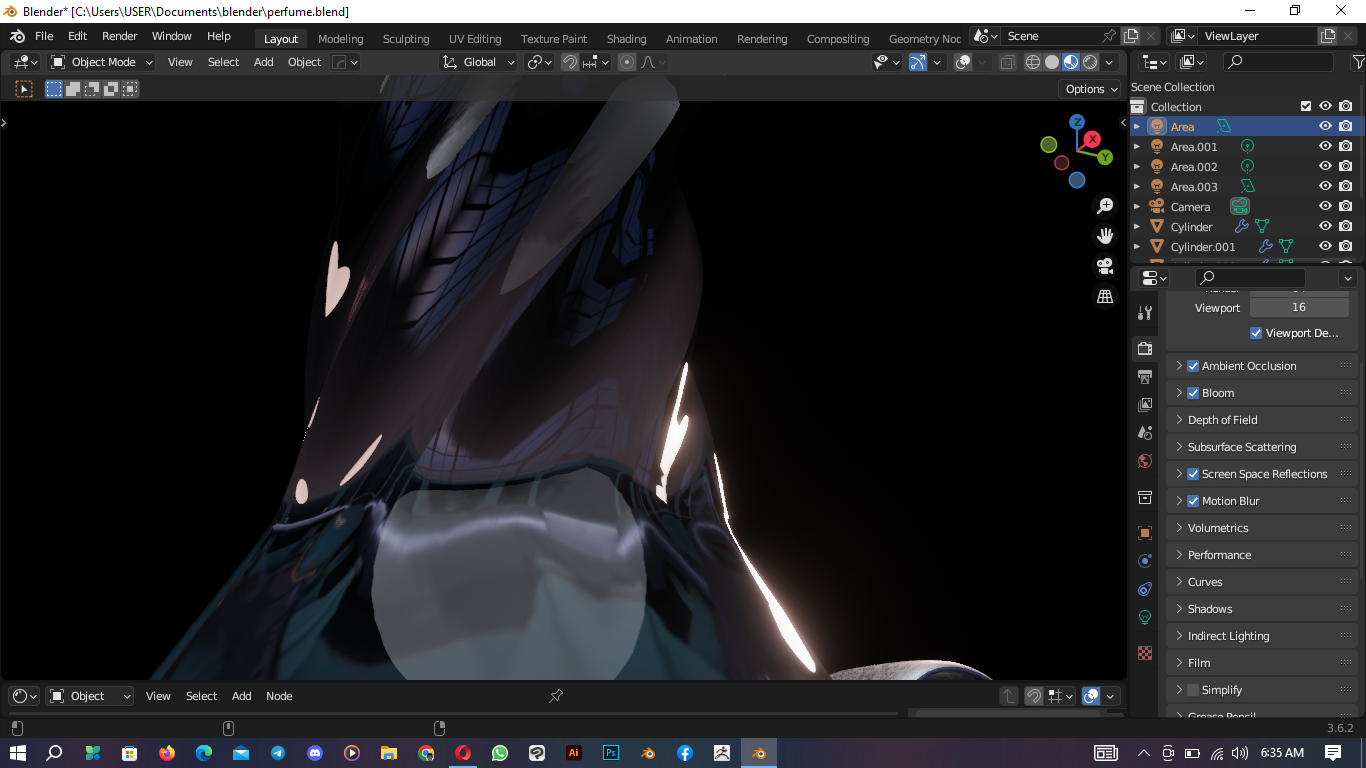Toggle Ambient Occlusion checkbox
This screenshot has height=768, width=1366.
(x=1193, y=366)
